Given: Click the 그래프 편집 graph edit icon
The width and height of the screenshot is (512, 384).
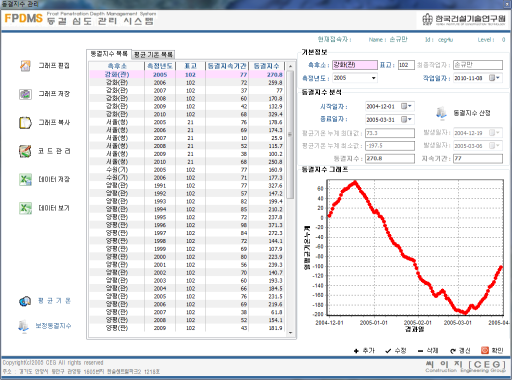Looking at the screenshot, I should point(25,66).
